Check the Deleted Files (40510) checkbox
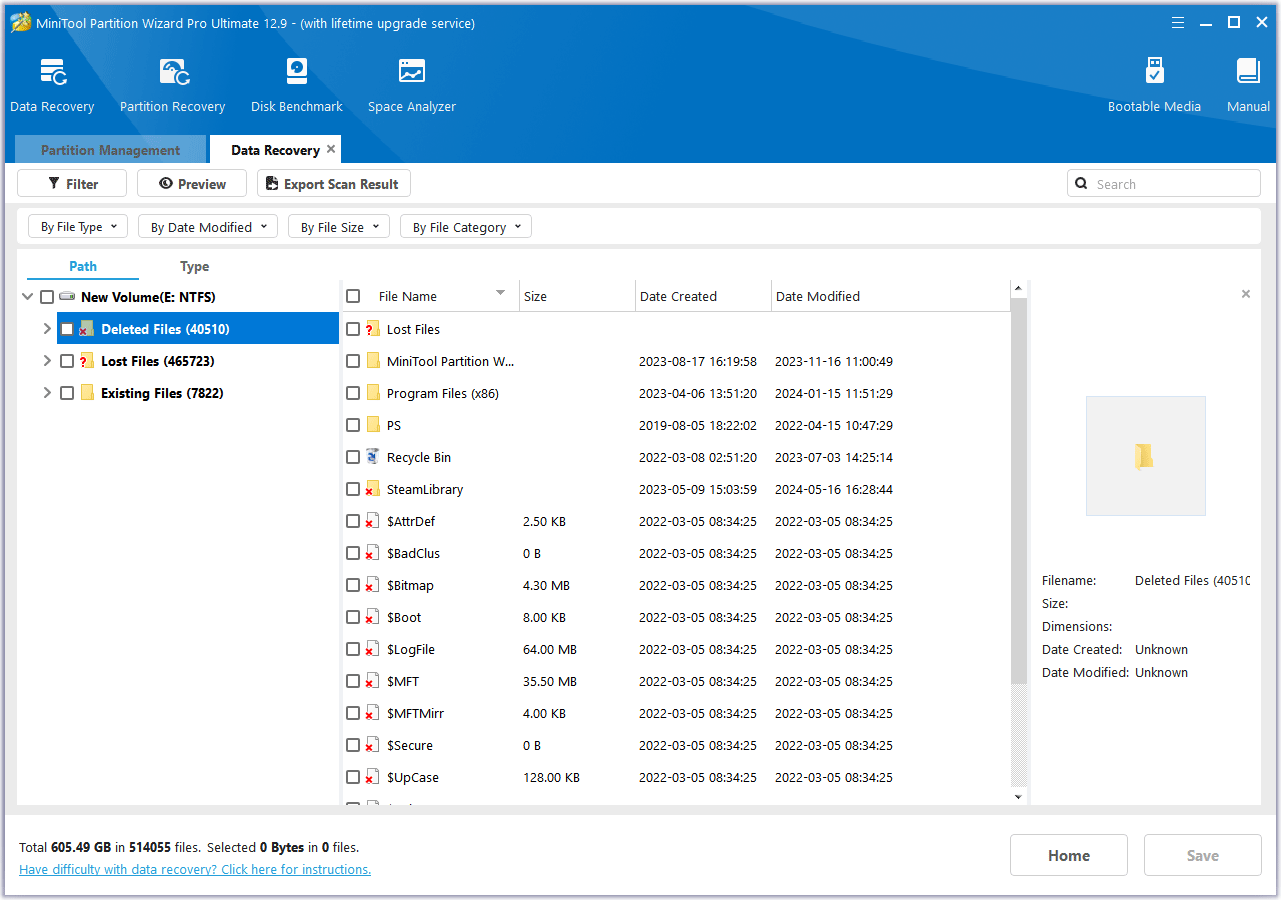This screenshot has height=902, width=1284. pos(67,329)
